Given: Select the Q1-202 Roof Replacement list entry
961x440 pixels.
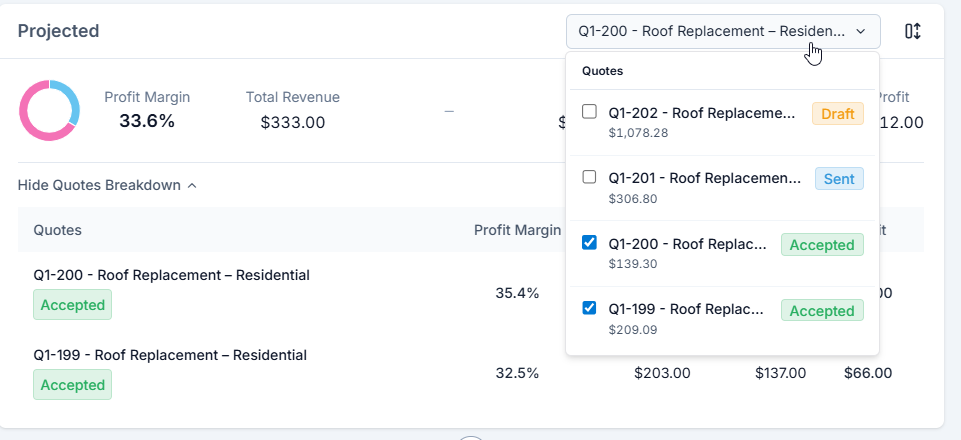Looking at the screenshot, I should 704,113.
